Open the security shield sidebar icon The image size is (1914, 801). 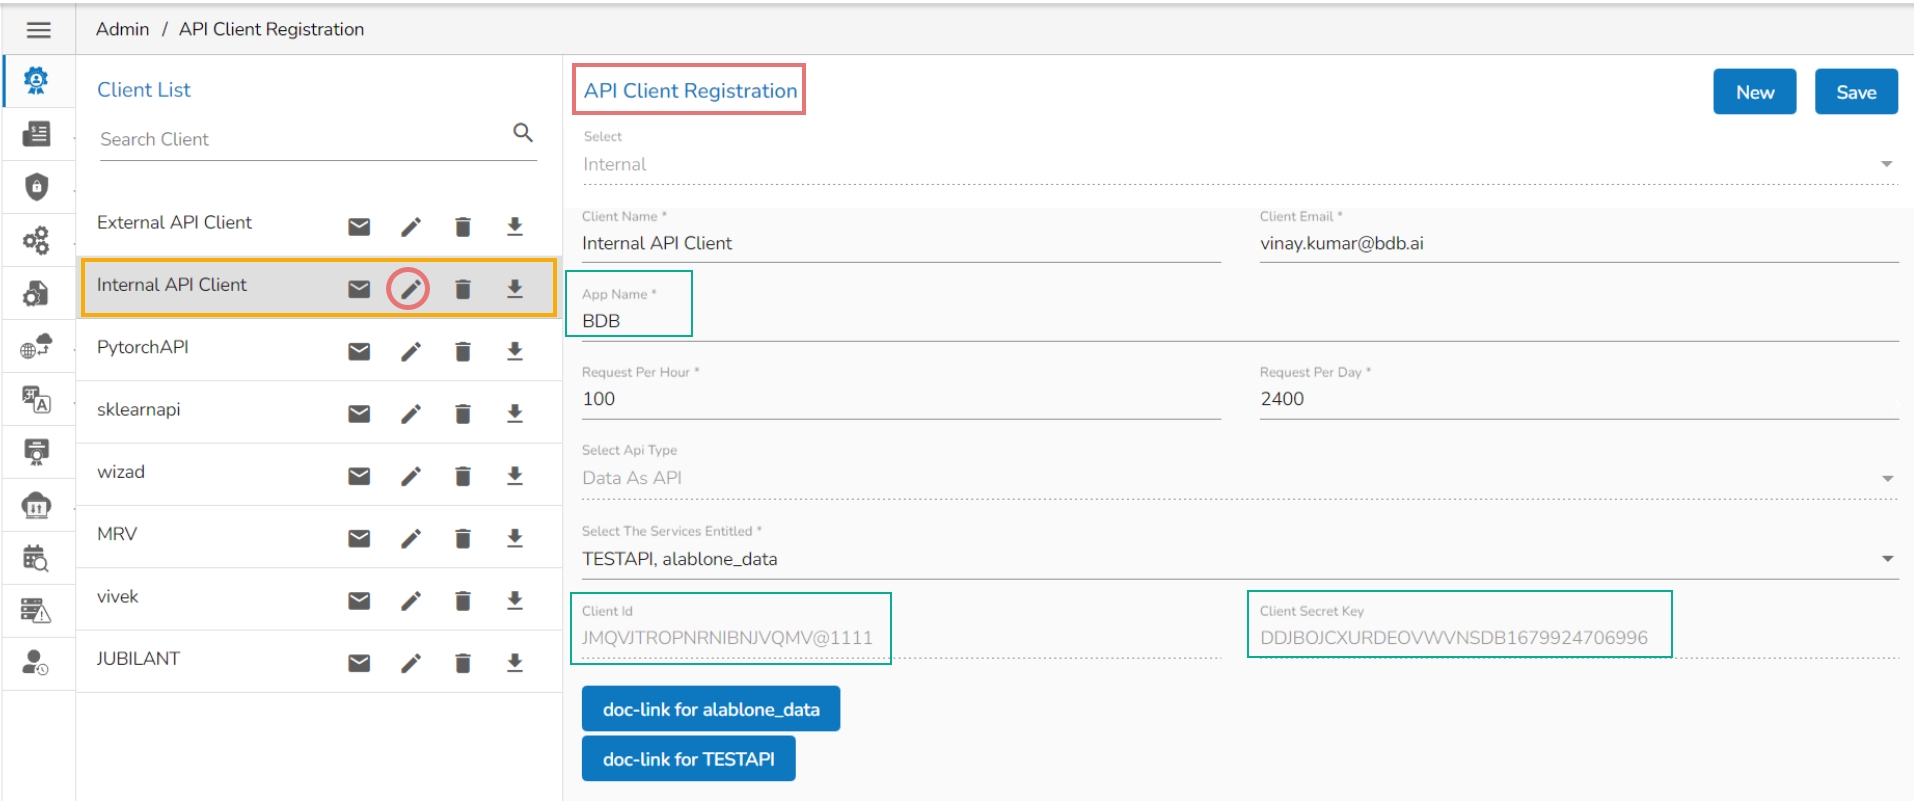(37, 187)
